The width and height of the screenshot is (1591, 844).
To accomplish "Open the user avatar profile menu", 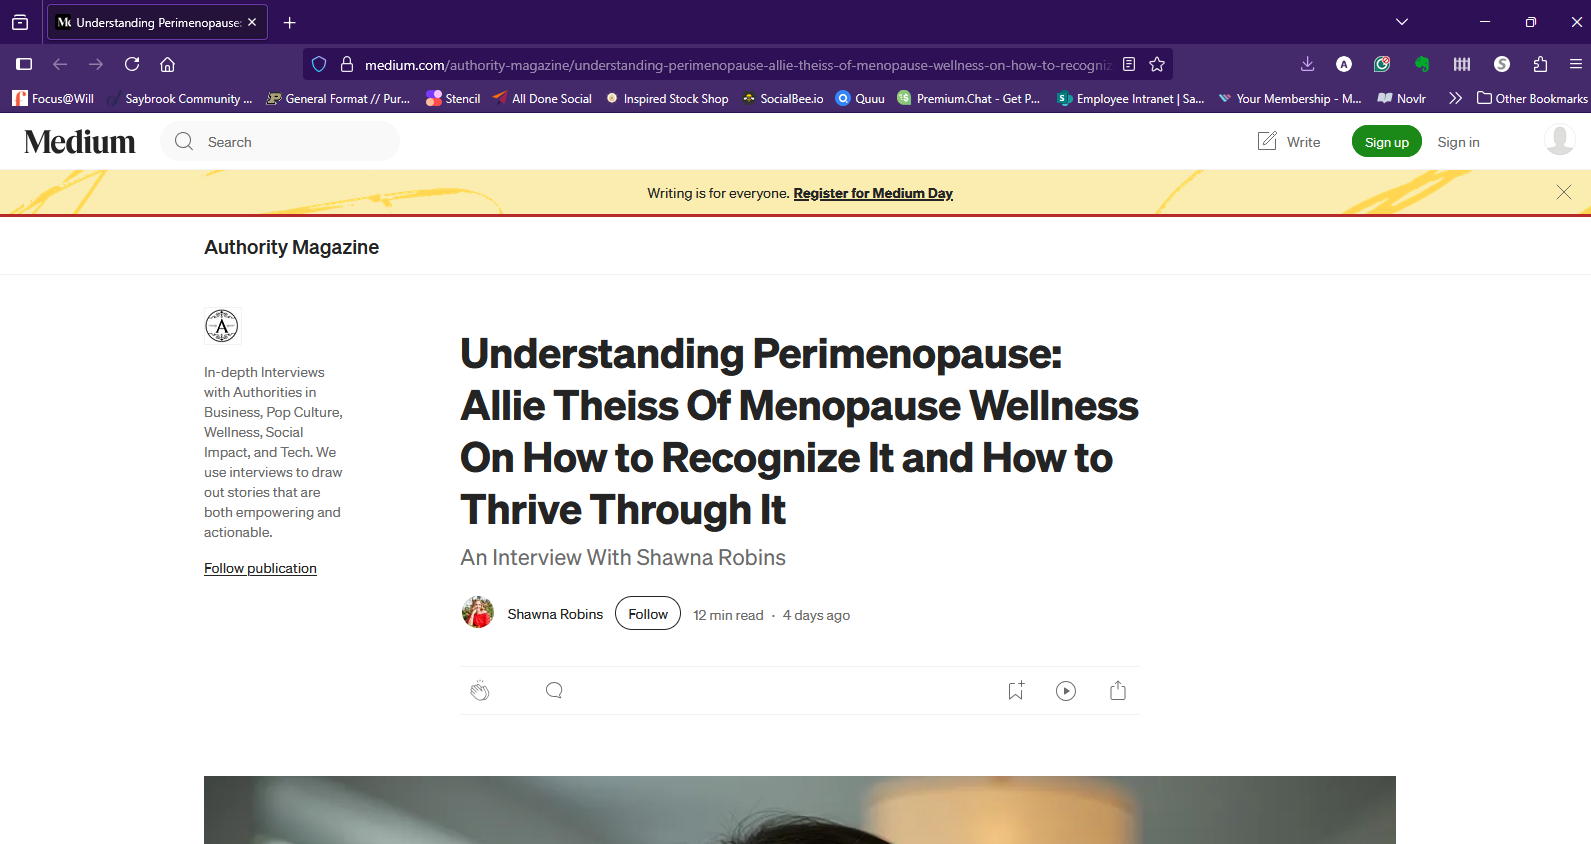I will click(1559, 141).
